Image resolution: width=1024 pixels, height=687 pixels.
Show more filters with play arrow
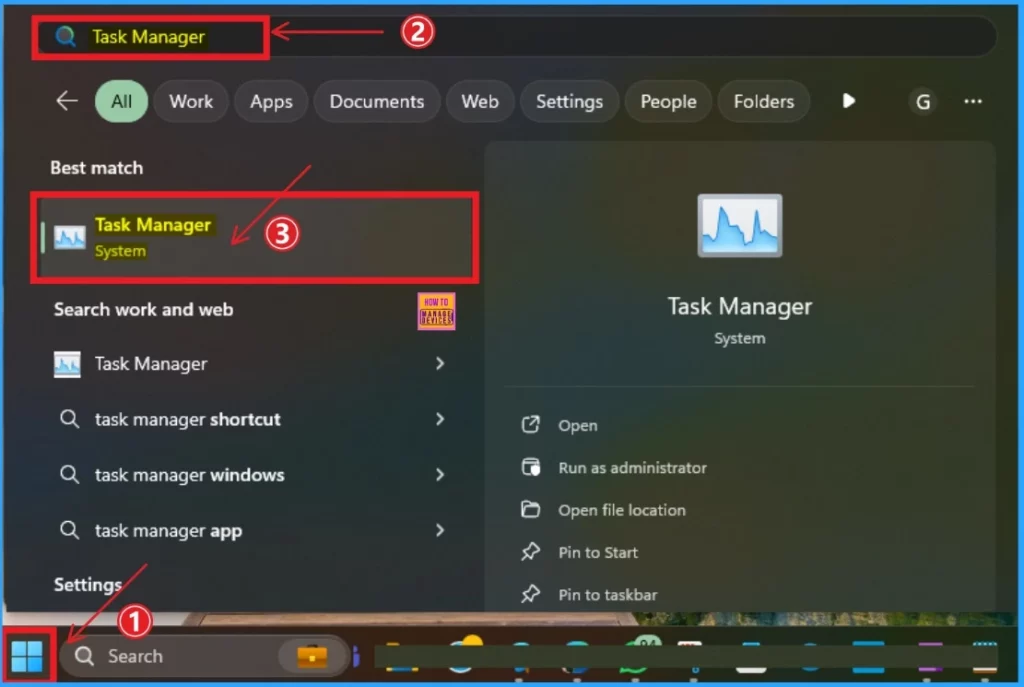click(x=848, y=101)
